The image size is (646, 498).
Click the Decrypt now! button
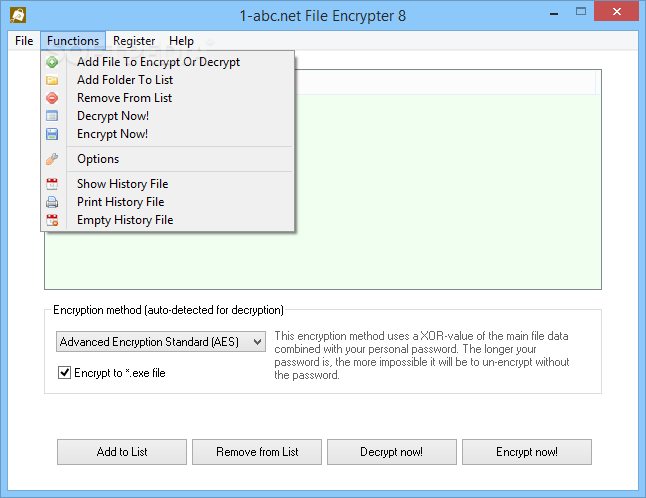(x=392, y=452)
